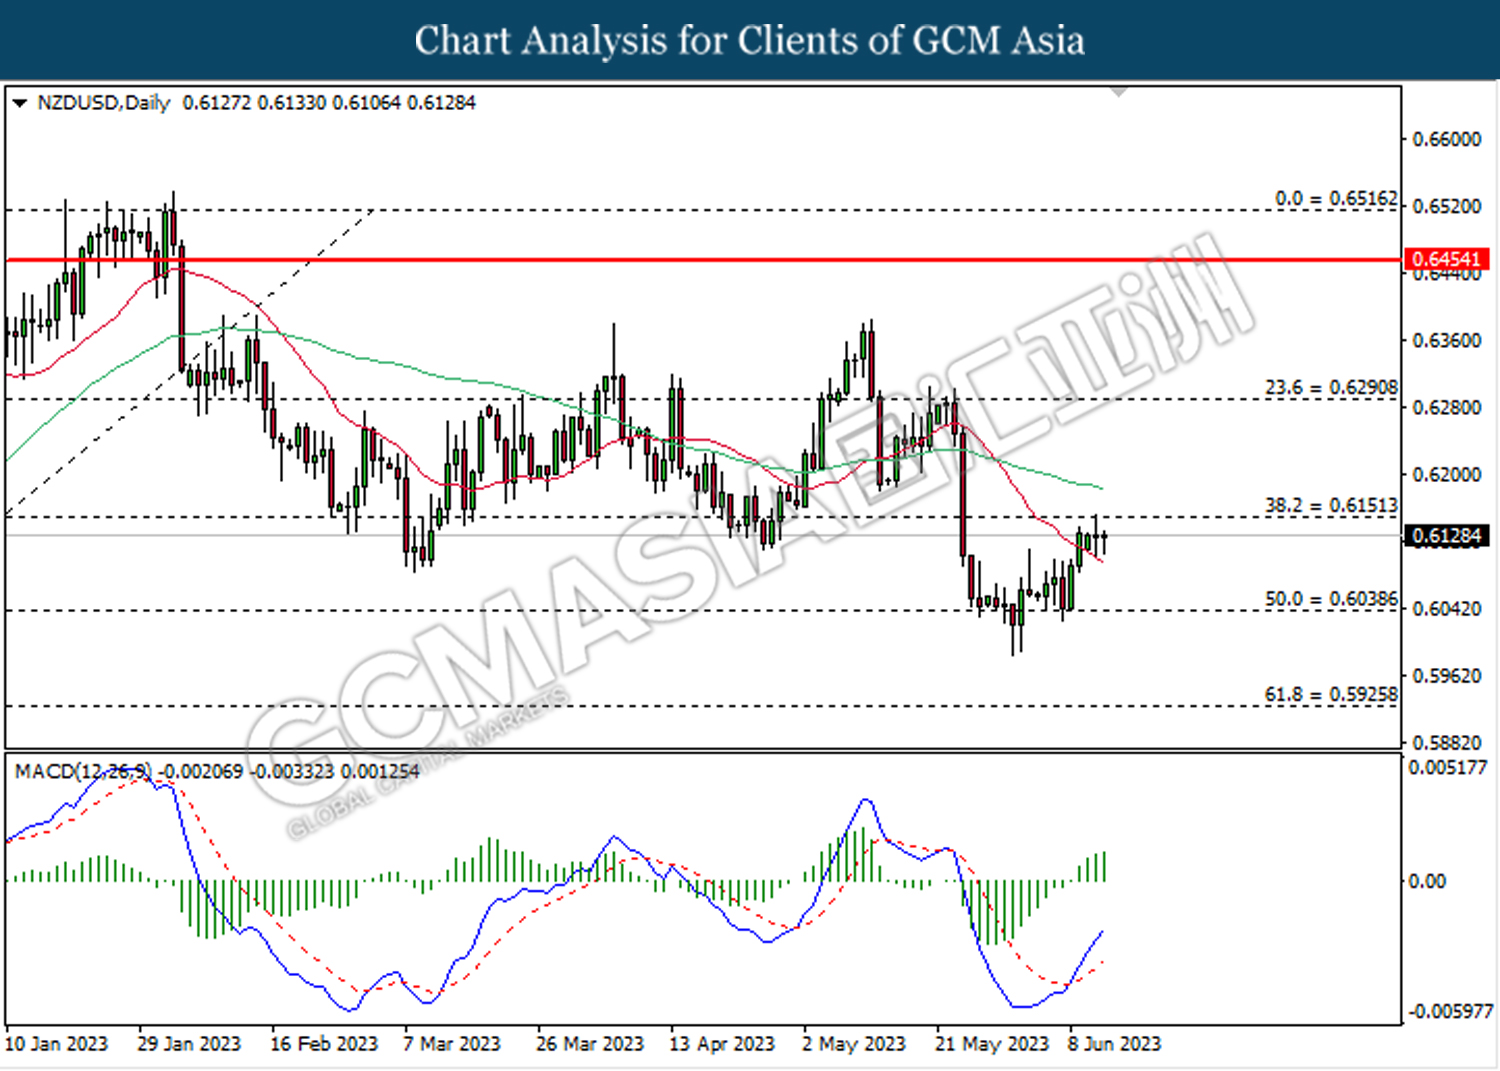This screenshot has height=1071, width=1500.
Task: Click the 0.59620 price axis label
Action: [x=1446, y=676]
